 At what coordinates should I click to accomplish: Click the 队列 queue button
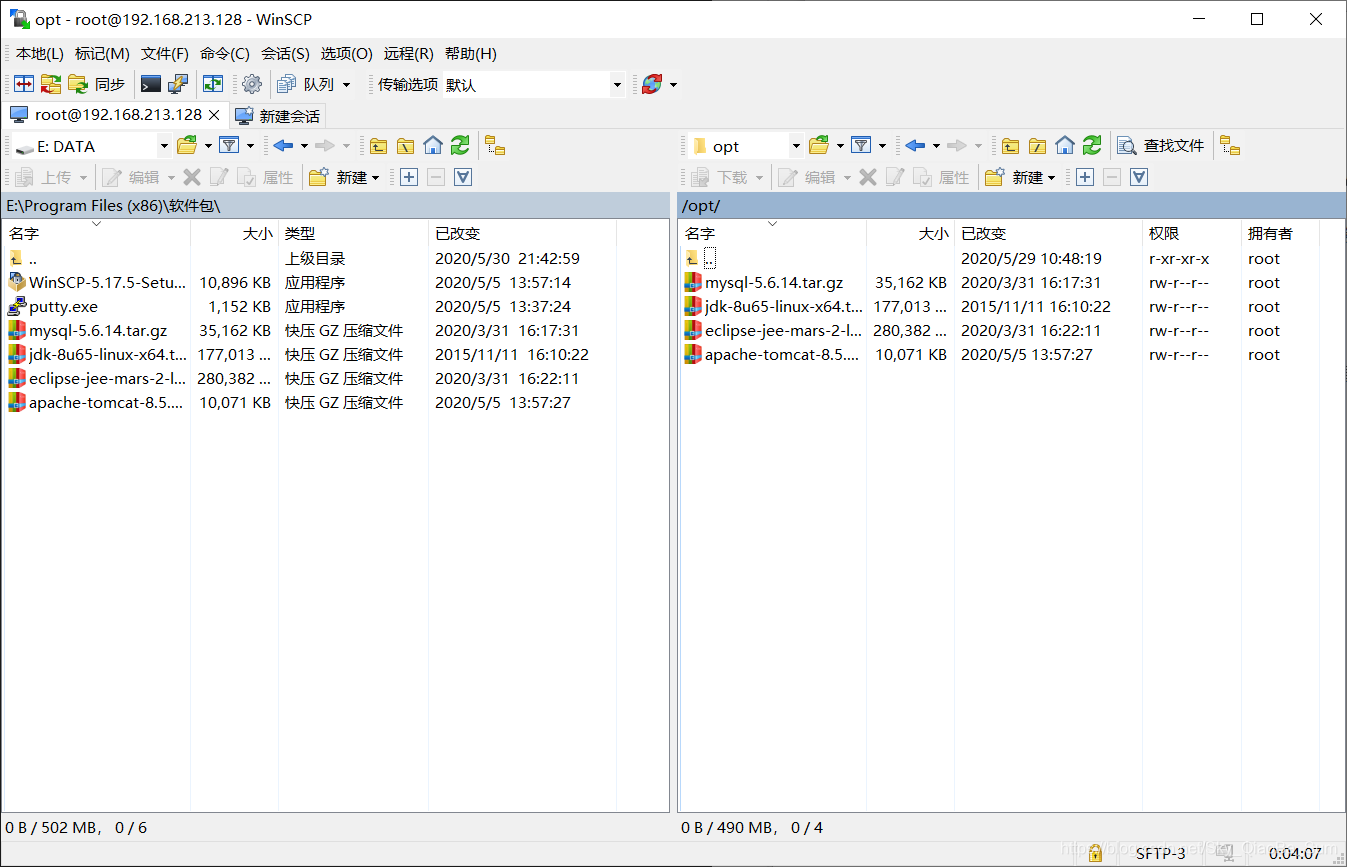click(x=306, y=84)
